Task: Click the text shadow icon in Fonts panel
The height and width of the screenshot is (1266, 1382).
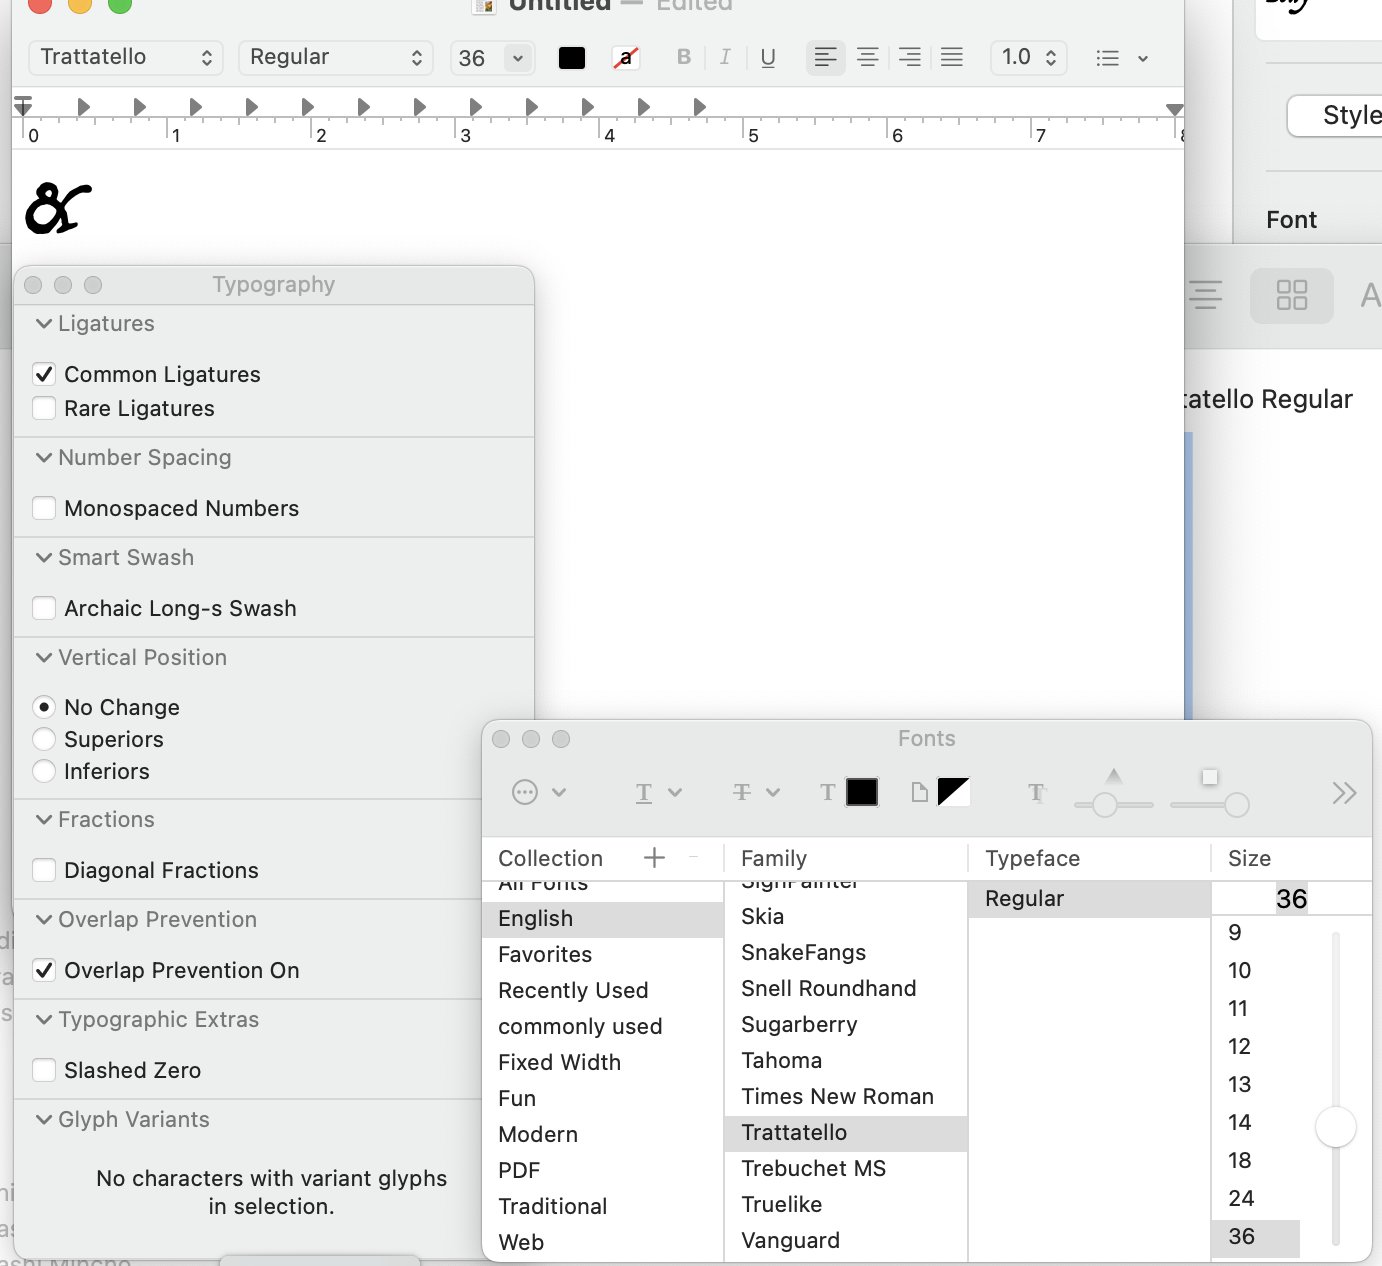Action: pyautogui.click(x=1037, y=793)
